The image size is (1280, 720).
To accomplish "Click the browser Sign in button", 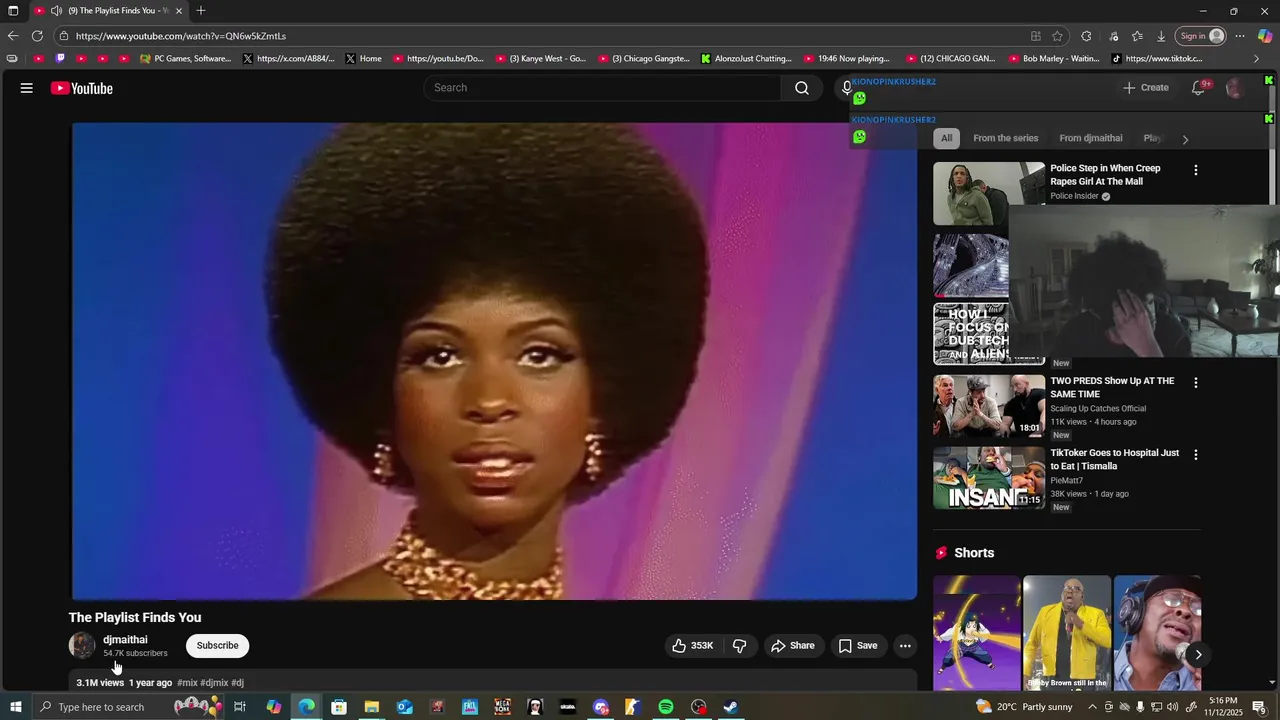I will point(1201,36).
